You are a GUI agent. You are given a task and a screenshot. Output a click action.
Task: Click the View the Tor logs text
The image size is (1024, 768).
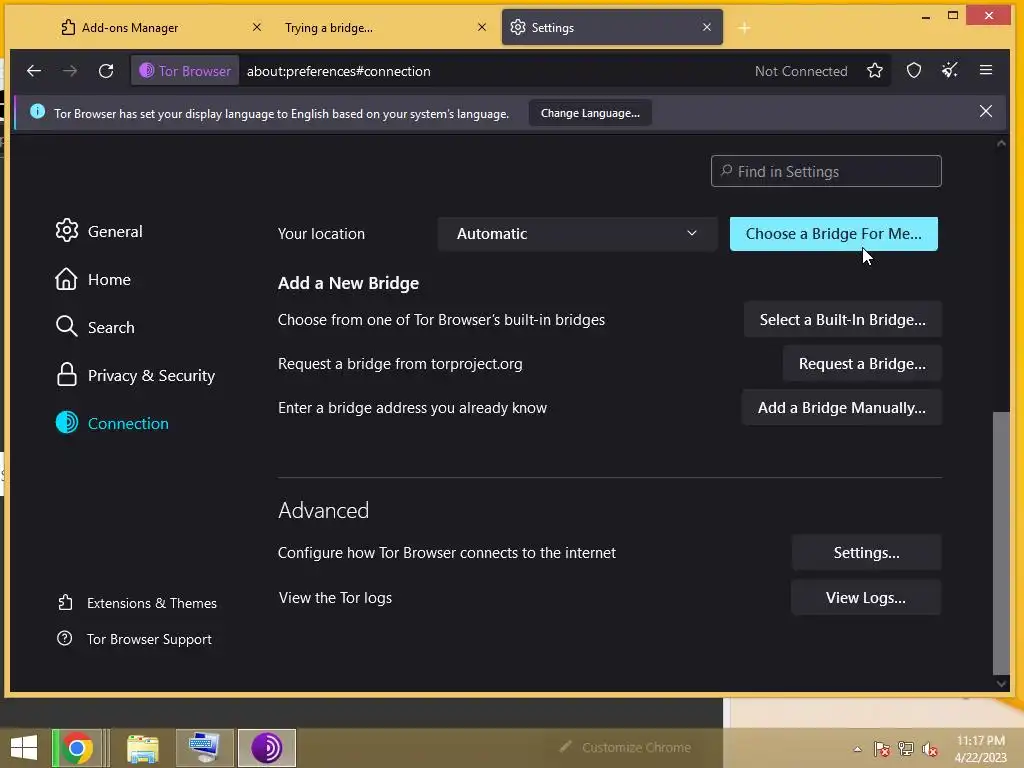pos(335,598)
